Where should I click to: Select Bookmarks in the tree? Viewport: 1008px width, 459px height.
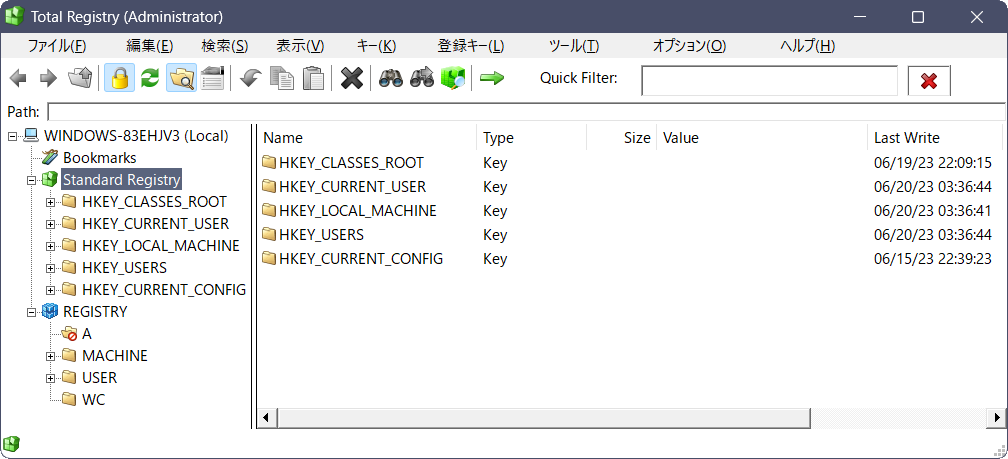(100, 158)
